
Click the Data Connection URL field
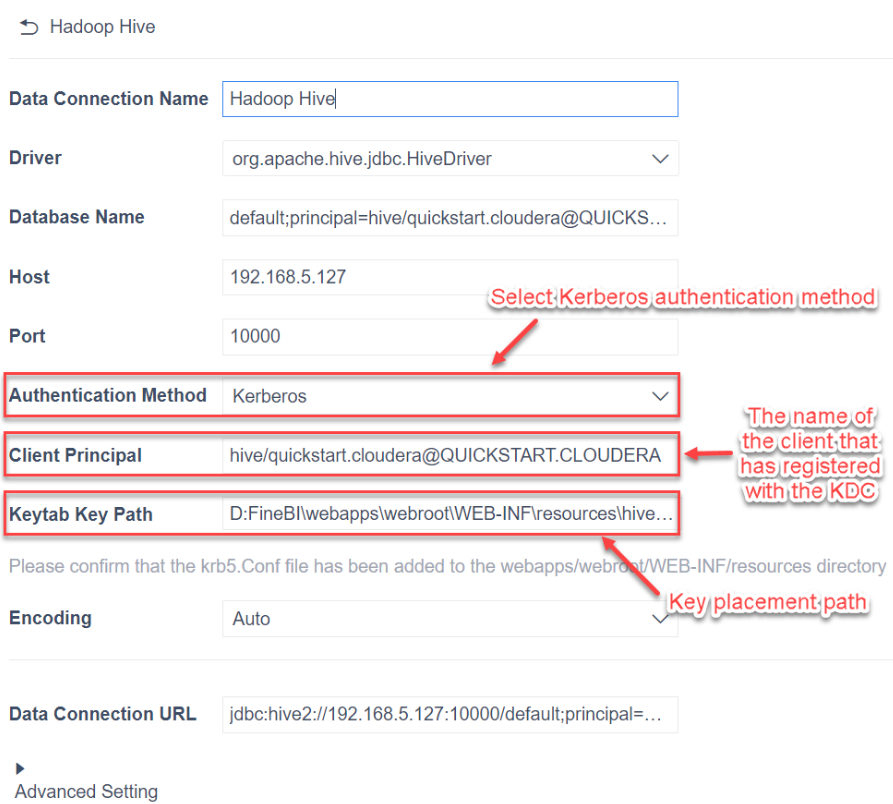[450, 714]
